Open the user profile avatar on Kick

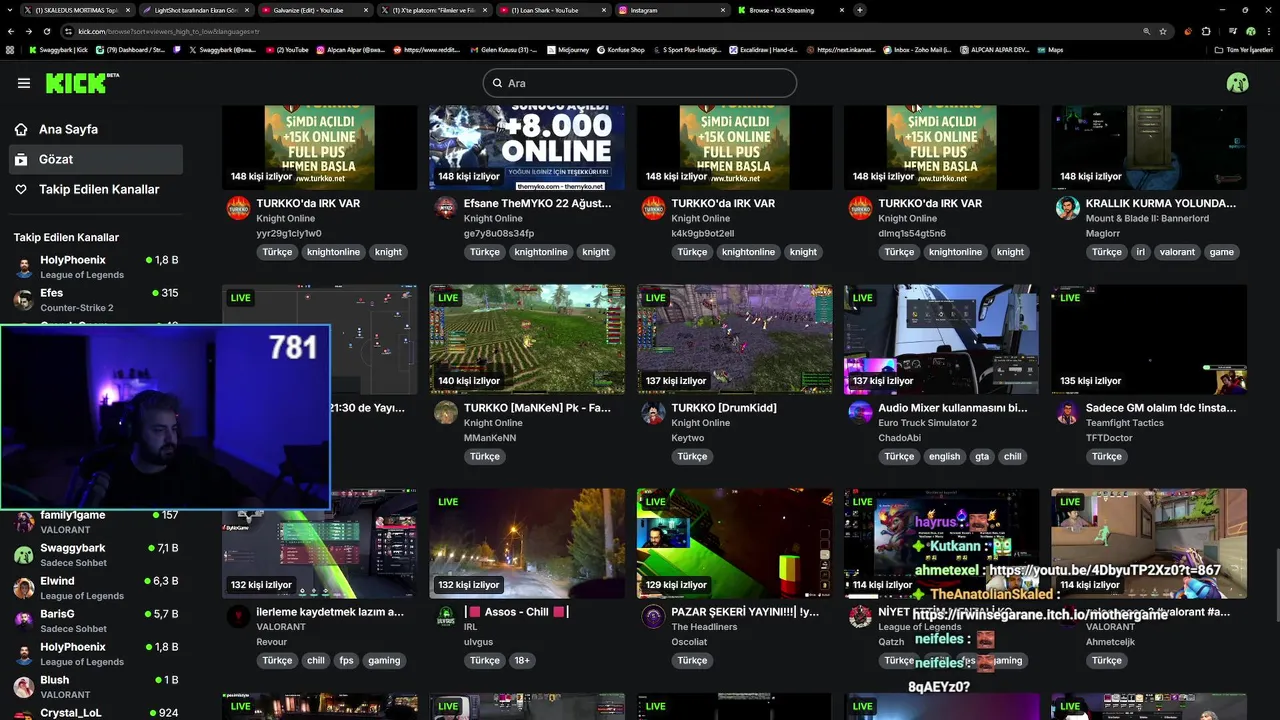[1237, 83]
